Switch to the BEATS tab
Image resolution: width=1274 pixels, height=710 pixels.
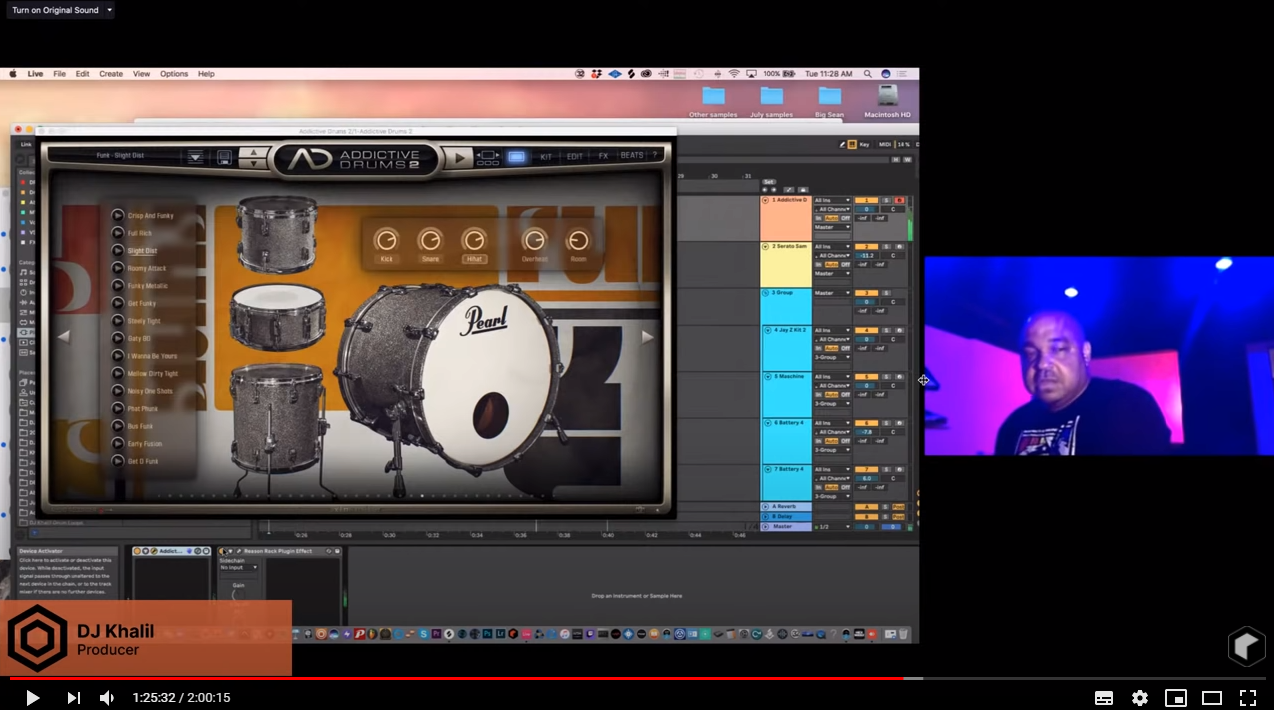point(632,156)
